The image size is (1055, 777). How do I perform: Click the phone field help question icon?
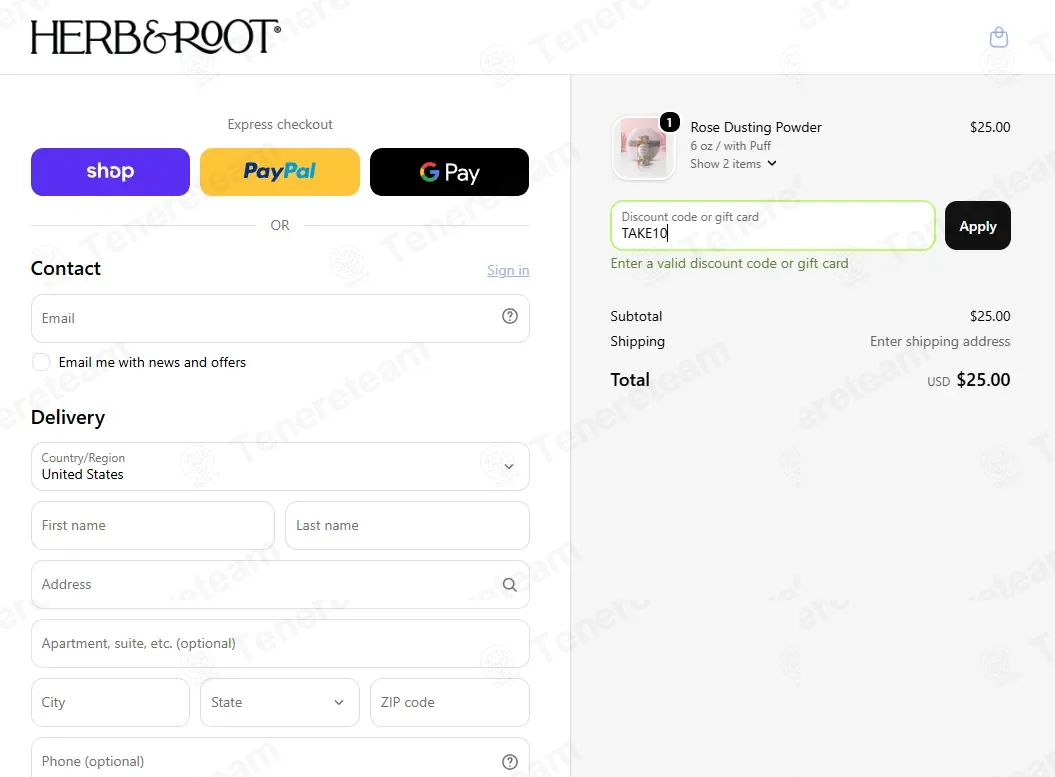510,762
